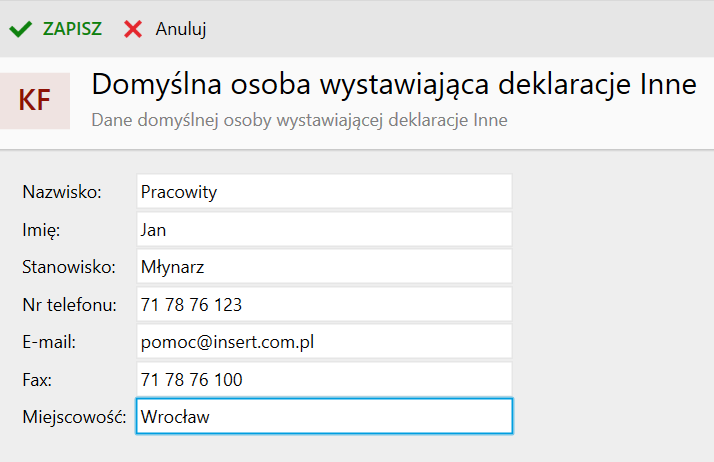
Task: Click the Nazwisko: label
Action: [x=62, y=192]
